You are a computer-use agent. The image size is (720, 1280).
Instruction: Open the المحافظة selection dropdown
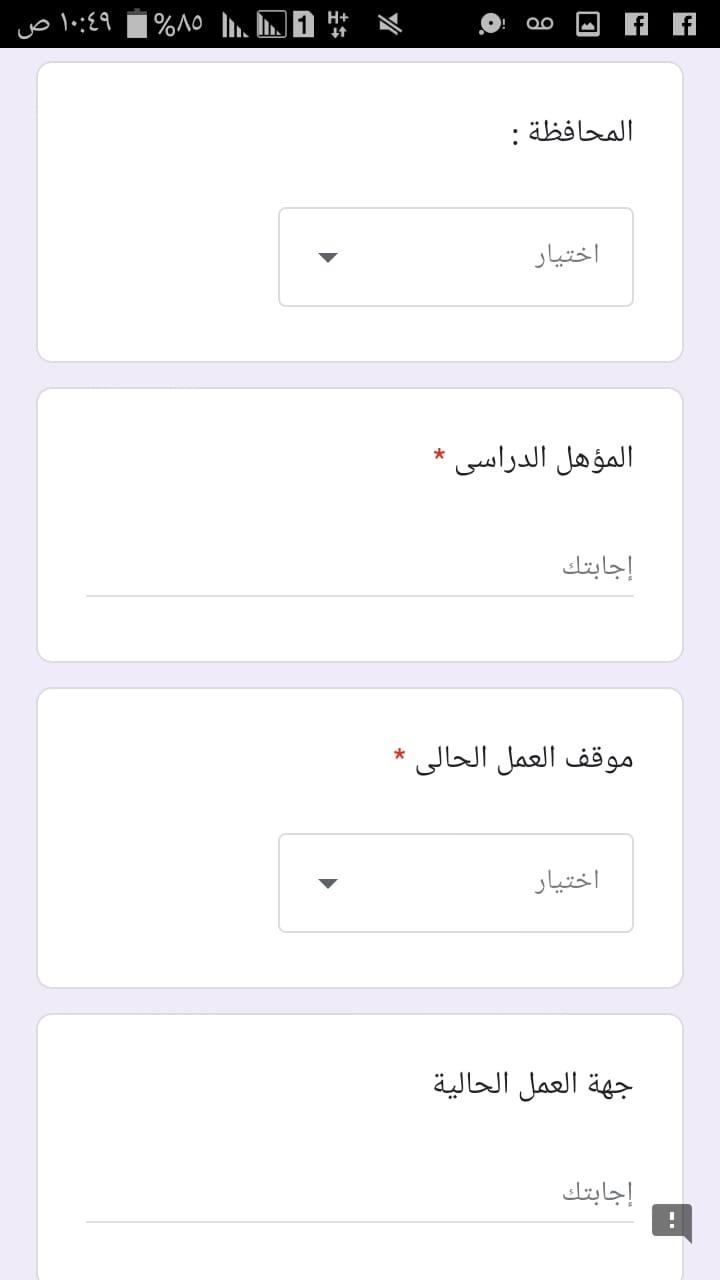pyautogui.click(x=455, y=257)
